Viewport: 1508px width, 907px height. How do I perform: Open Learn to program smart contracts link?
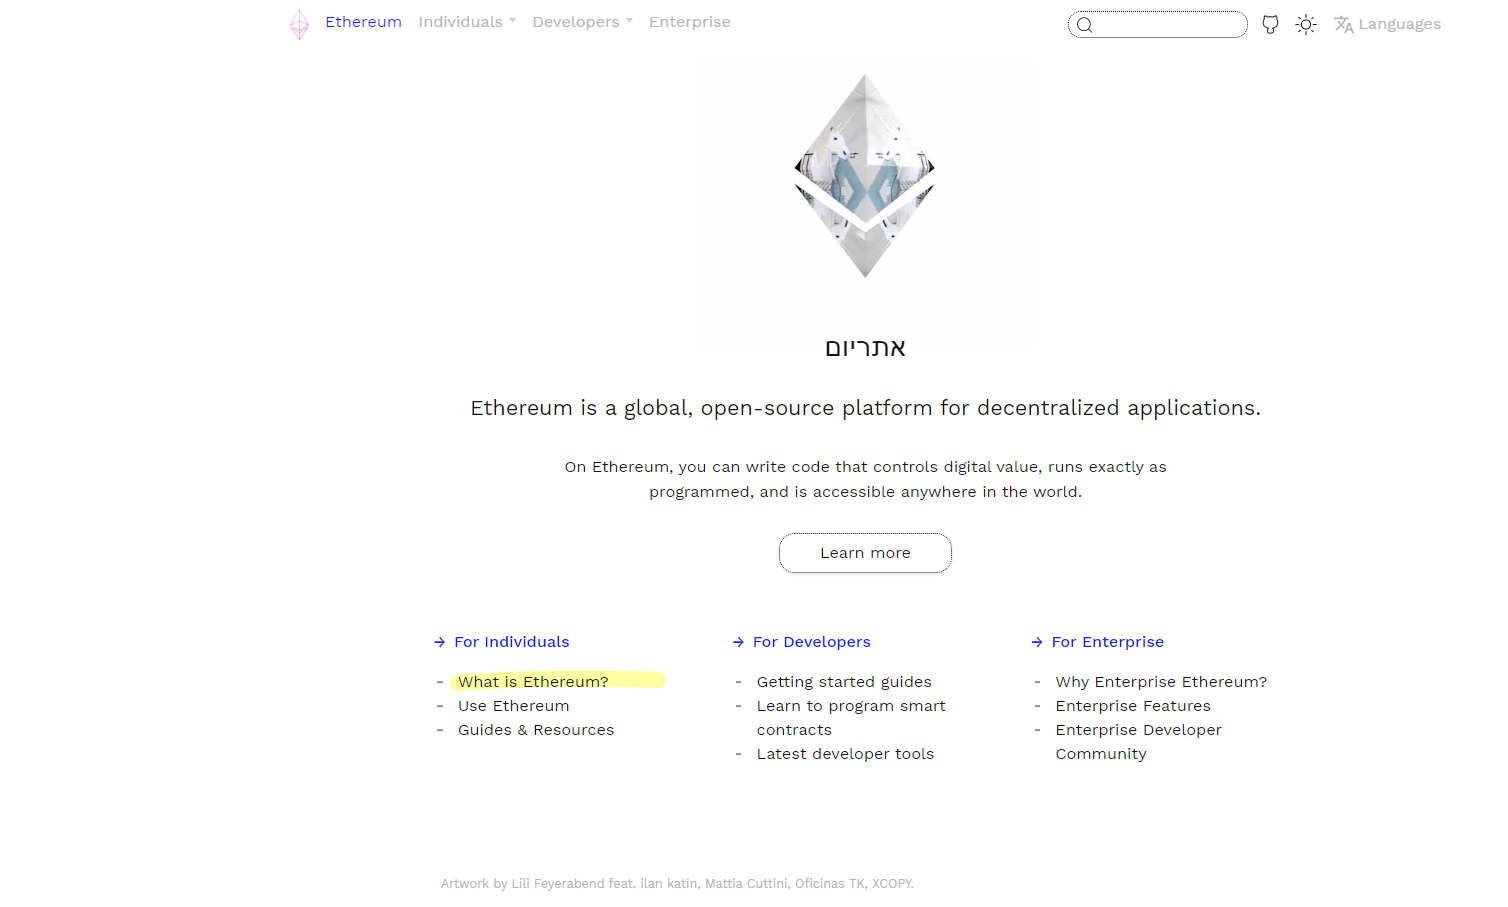[x=851, y=718]
